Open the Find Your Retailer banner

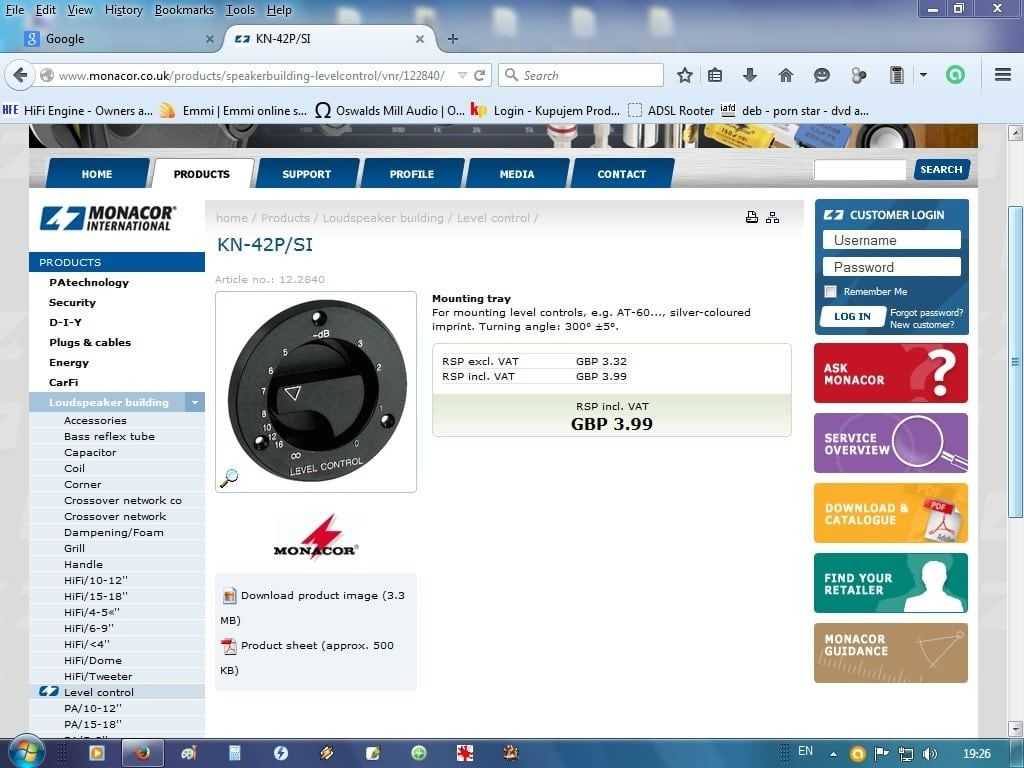tap(891, 583)
